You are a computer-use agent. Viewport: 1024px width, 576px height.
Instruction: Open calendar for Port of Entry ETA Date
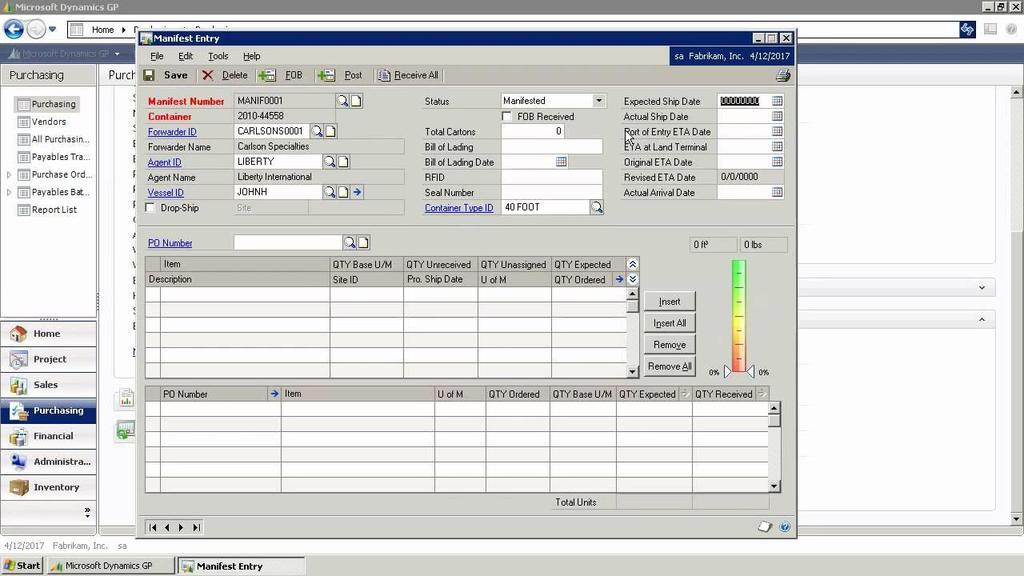(776, 131)
